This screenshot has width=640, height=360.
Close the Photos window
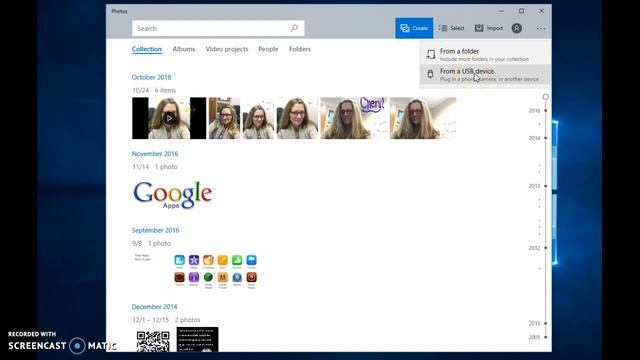[541, 11]
